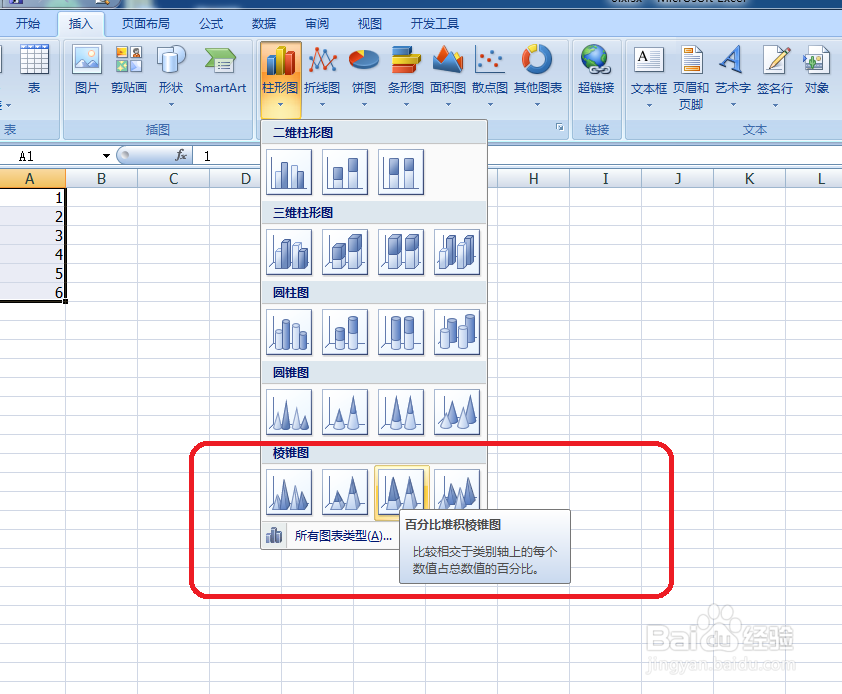This screenshot has width=842, height=694.
Task: Select the cell containing 3 in column A
Action: click(x=32, y=235)
